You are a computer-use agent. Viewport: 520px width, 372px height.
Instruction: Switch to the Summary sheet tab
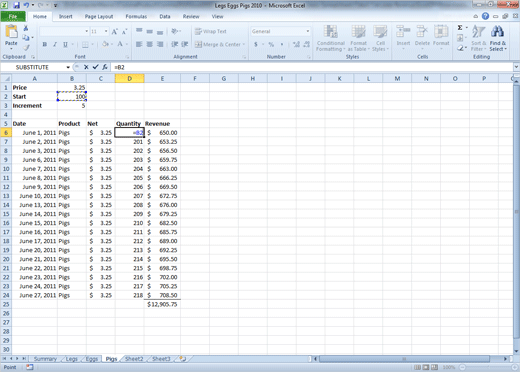(45, 359)
